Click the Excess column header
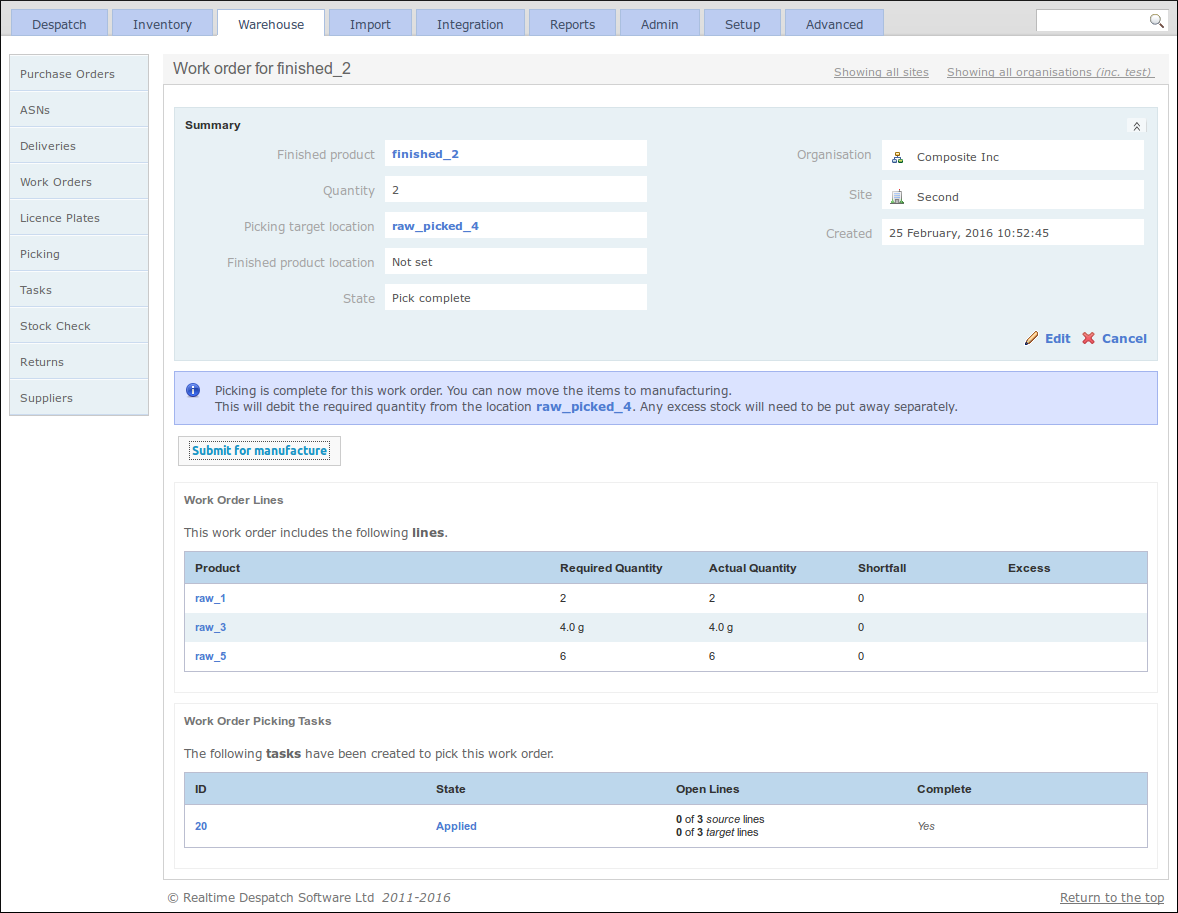1178x913 pixels. point(1028,568)
